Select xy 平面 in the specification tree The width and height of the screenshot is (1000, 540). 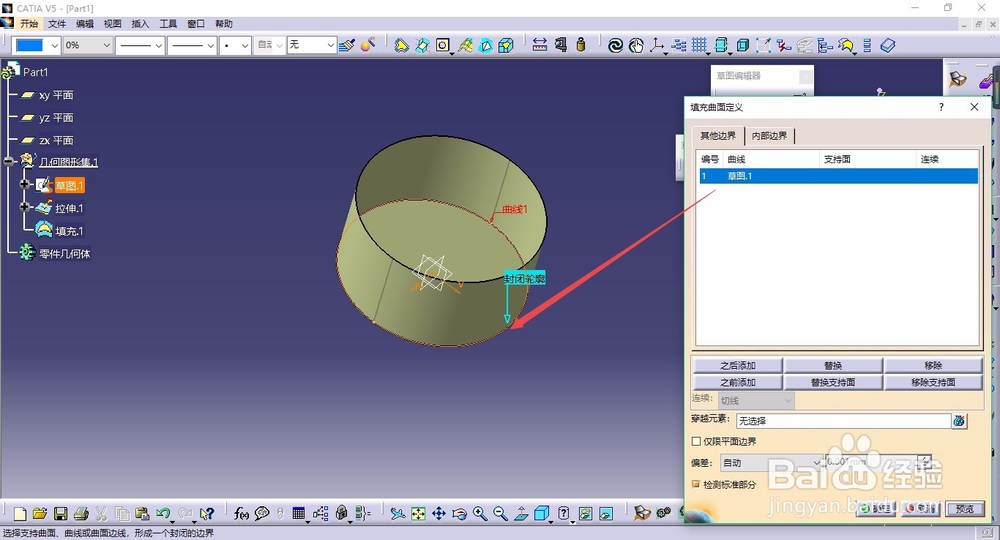tap(56, 95)
